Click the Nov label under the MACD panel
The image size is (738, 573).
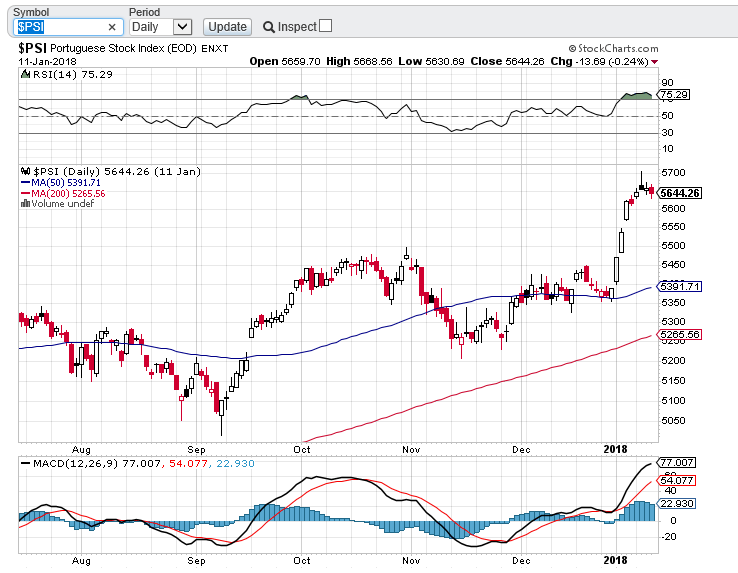click(411, 561)
